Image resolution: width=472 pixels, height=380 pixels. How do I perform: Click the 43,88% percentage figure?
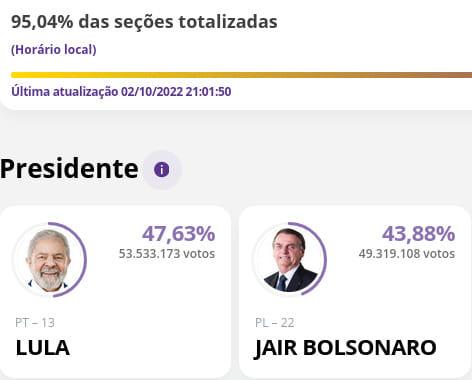[x=419, y=234]
